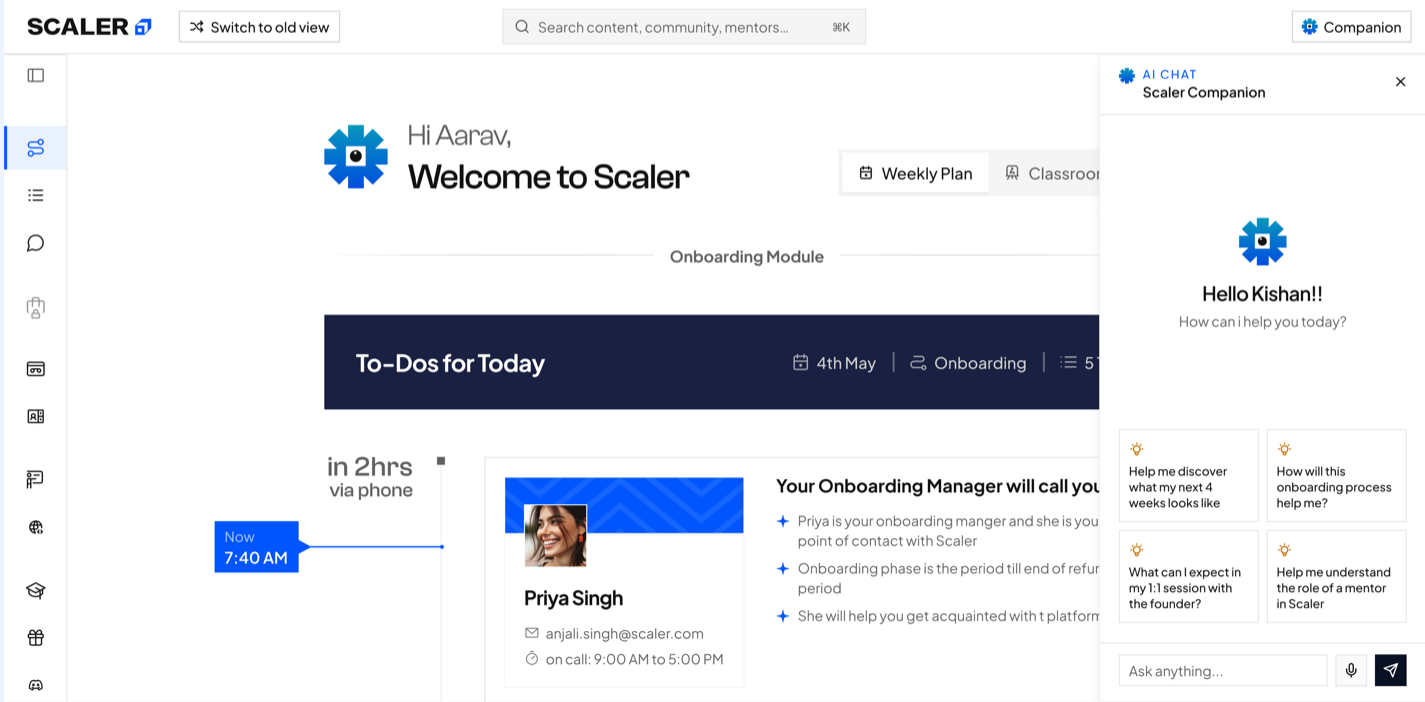Click 'Your Onboarding Manager will call you' heading
1425x702 pixels.
(938, 486)
